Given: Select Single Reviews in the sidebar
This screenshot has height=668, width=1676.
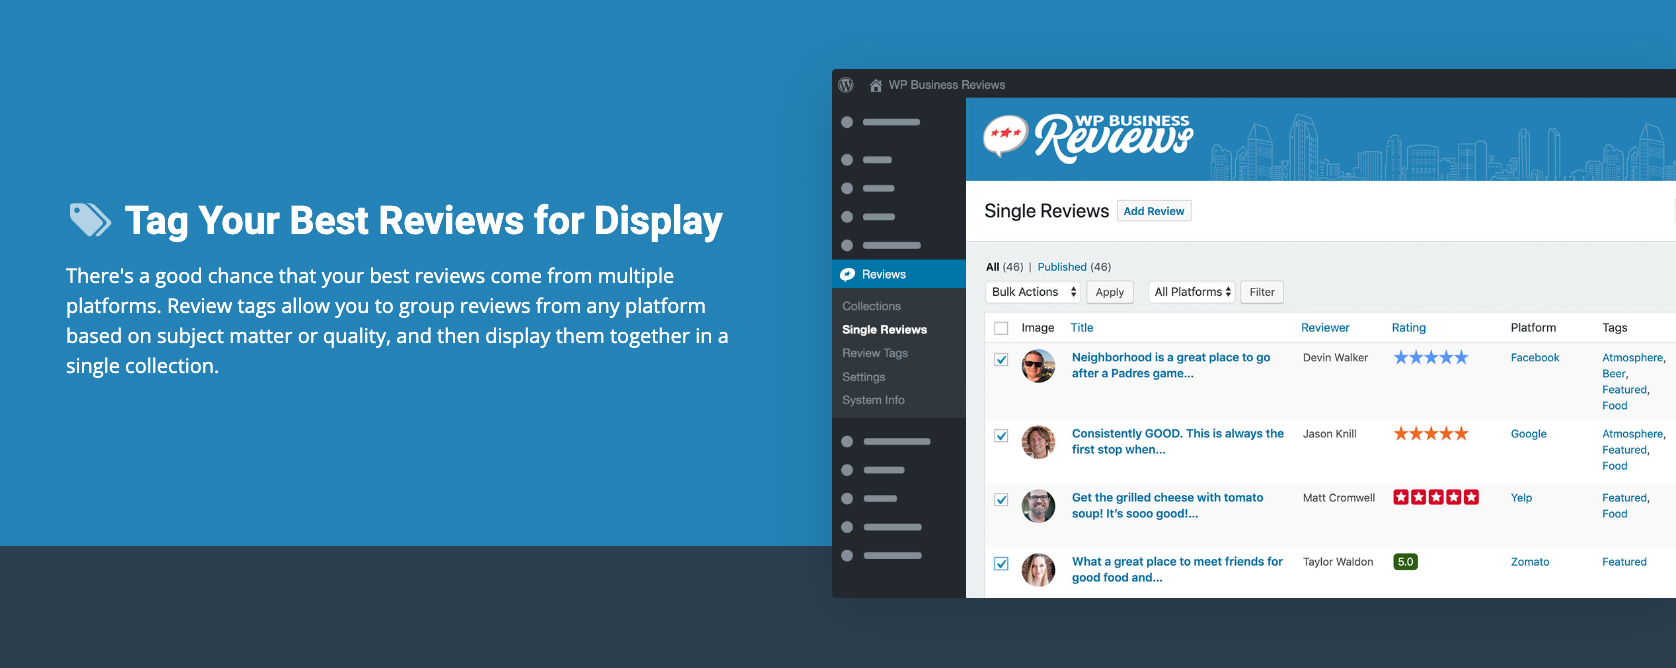Looking at the screenshot, I should [x=885, y=330].
